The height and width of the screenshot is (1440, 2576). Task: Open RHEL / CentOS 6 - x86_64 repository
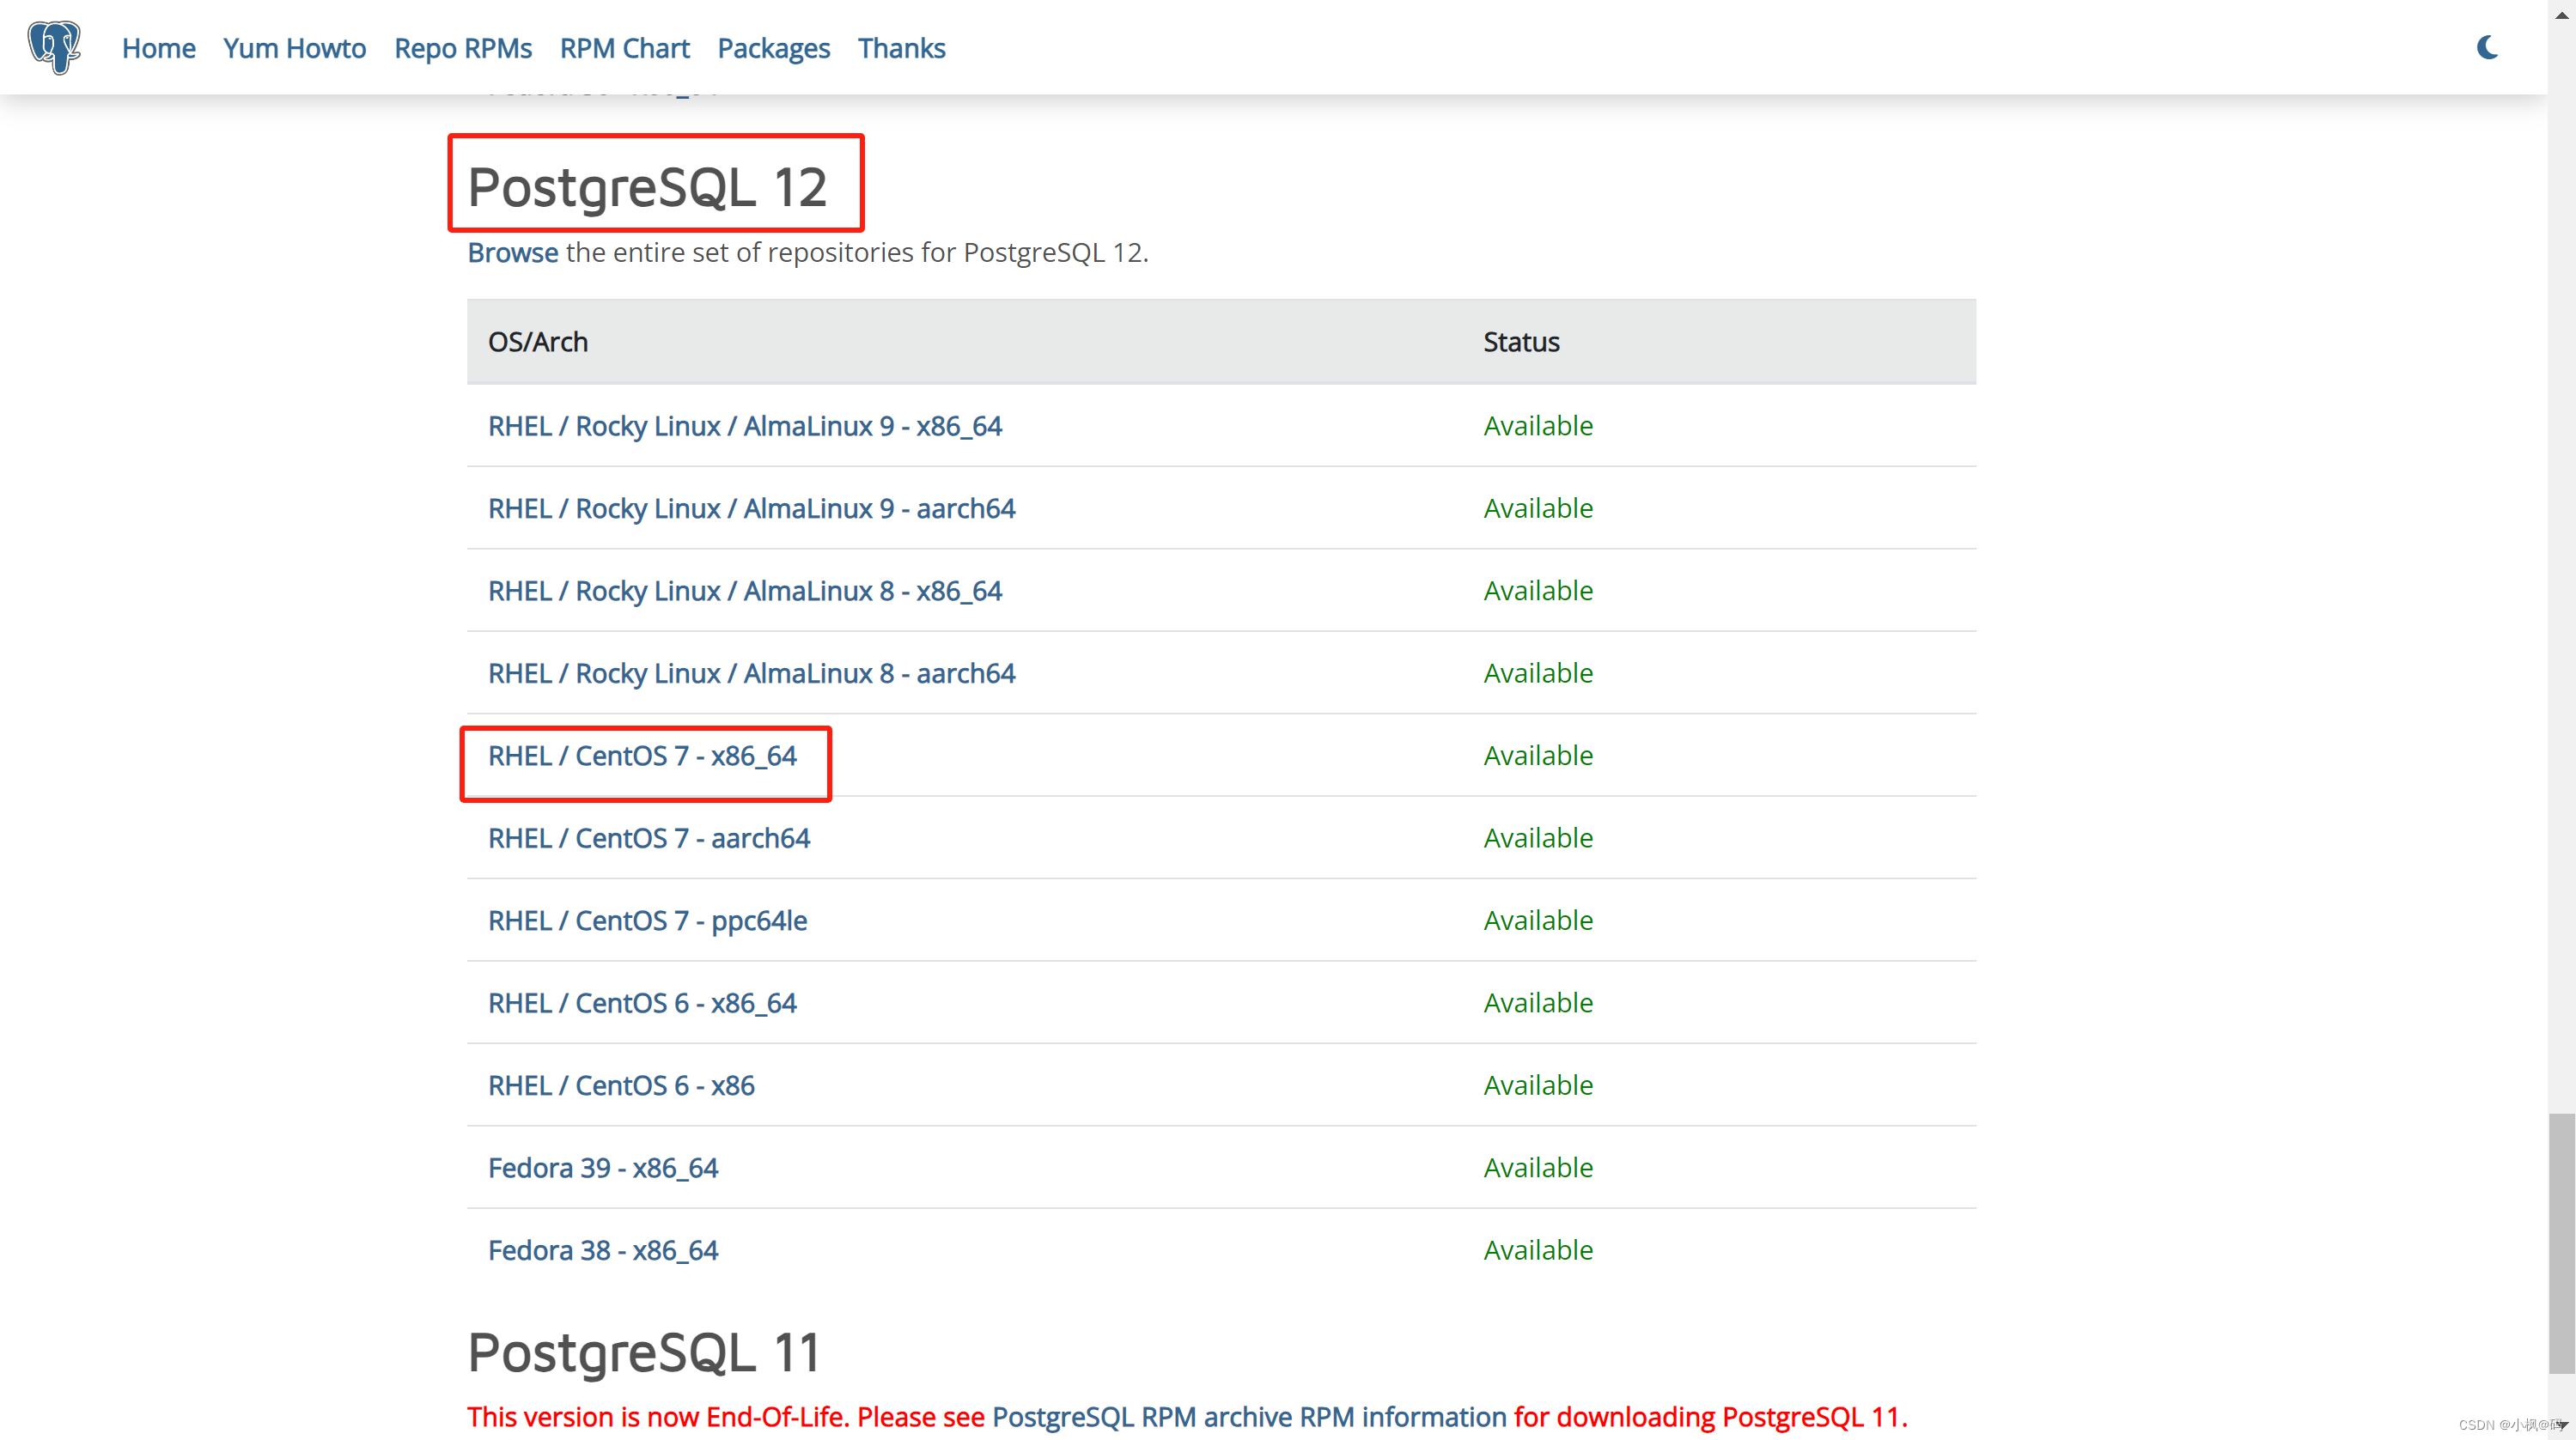click(x=642, y=1003)
